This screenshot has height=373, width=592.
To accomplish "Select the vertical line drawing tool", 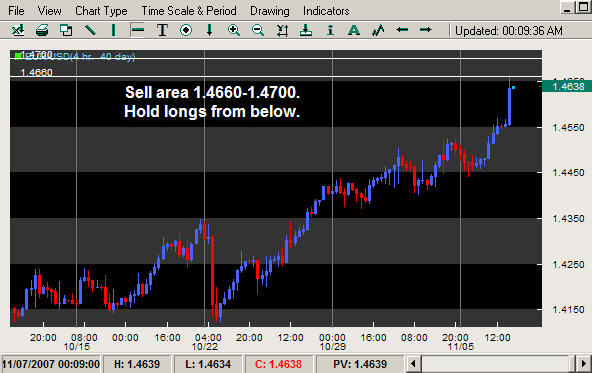I will click(x=113, y=30).
